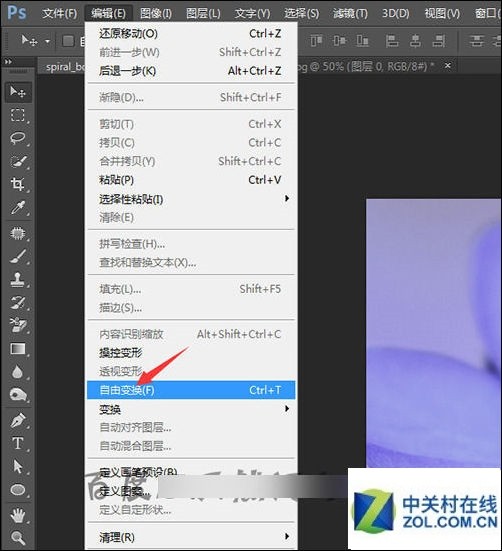The width and height of the screenshot is (502, 551).
Task: Choose 操控变形 menu entry
Action: click(x=191, y=353)
